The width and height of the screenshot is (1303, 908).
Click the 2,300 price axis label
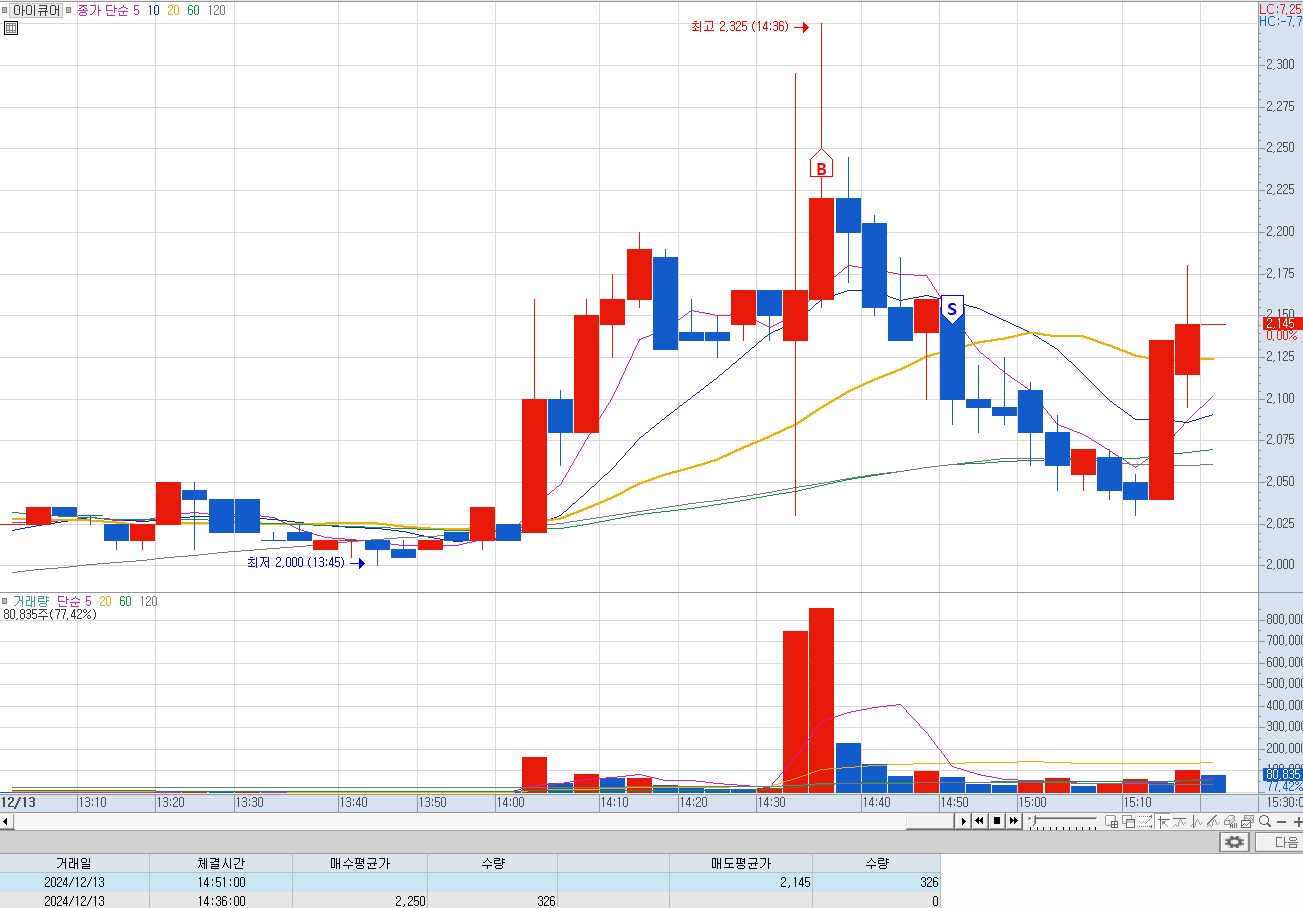tap(1280, 65)
